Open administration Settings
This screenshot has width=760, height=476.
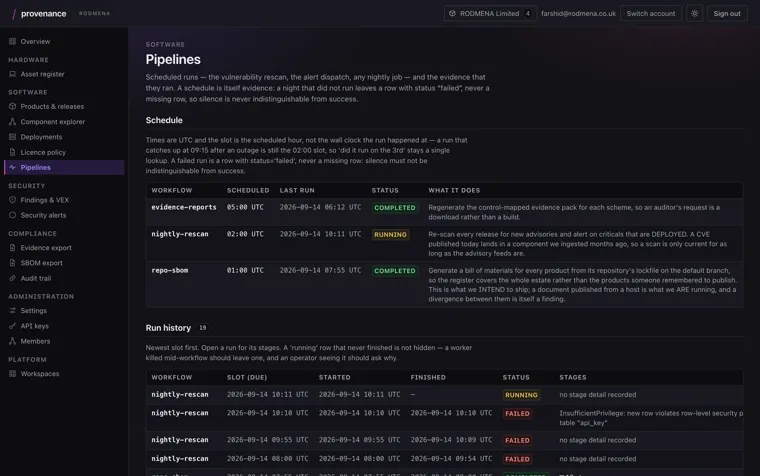coord(63,311)
